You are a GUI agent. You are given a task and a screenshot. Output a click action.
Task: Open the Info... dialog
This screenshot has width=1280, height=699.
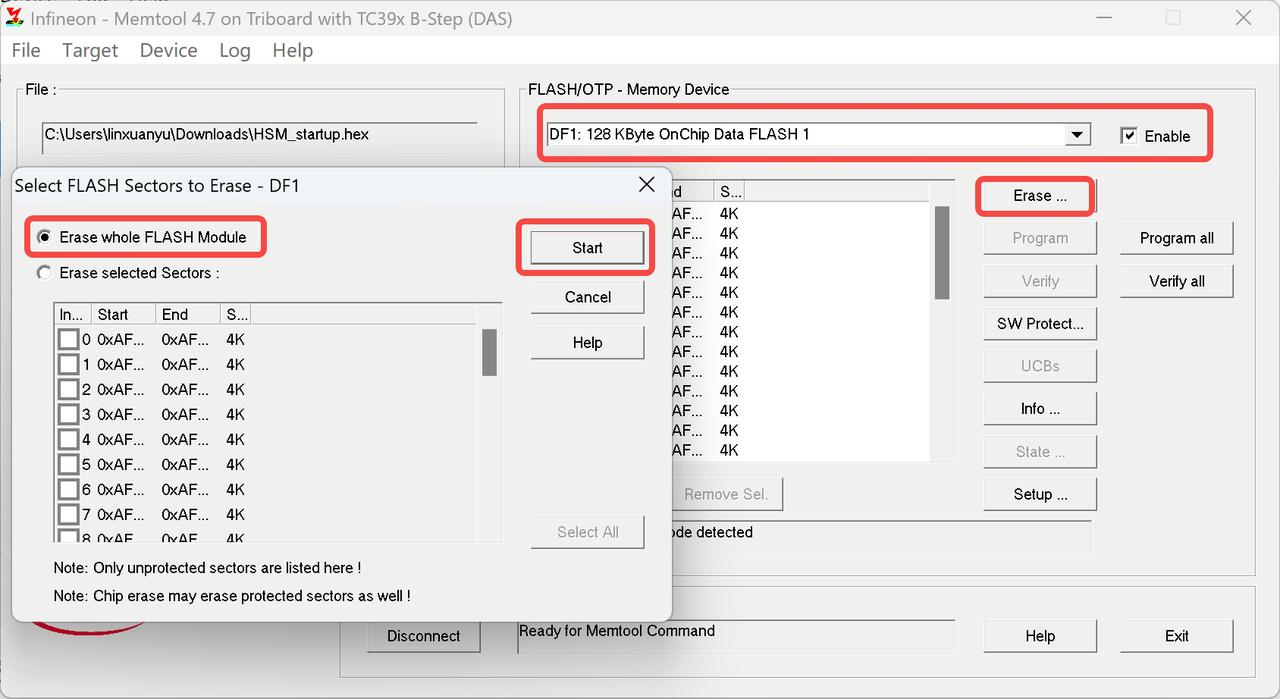click(x=1040, y=408)
